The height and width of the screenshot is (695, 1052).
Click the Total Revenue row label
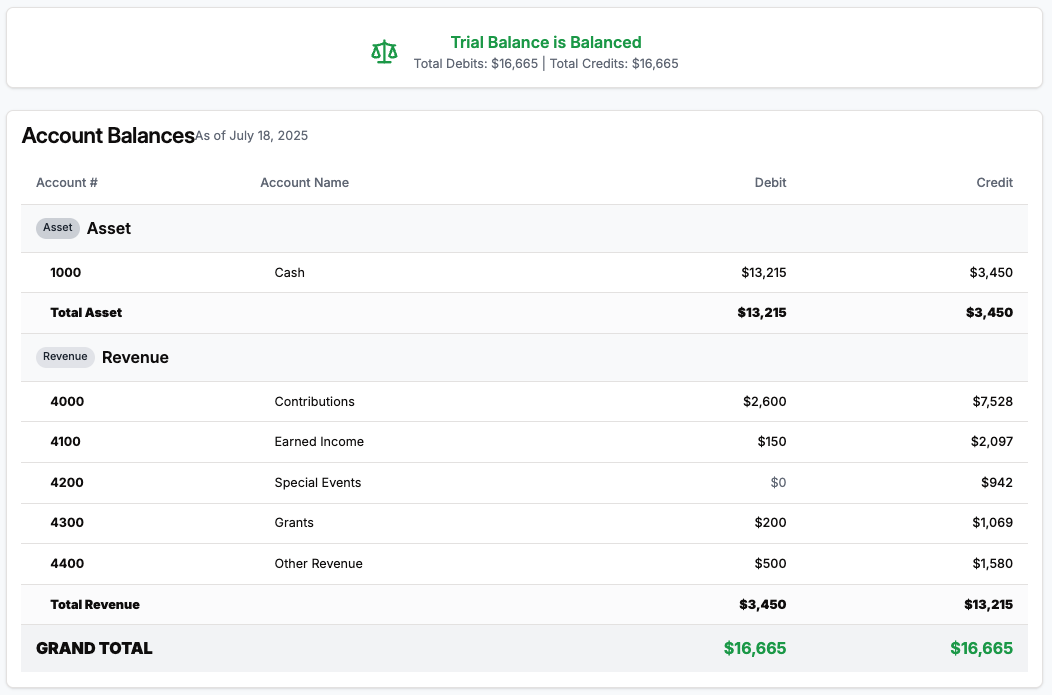pos(95,605)
